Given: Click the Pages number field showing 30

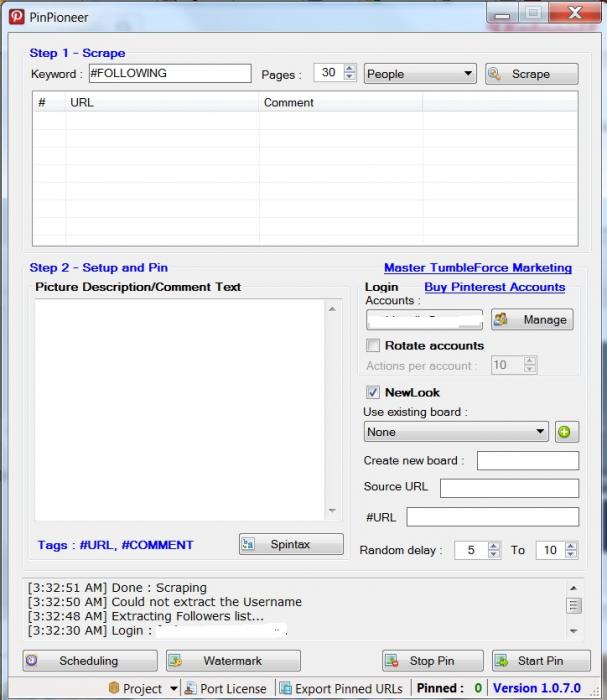Looking at the screenshot, I should 329,73.
